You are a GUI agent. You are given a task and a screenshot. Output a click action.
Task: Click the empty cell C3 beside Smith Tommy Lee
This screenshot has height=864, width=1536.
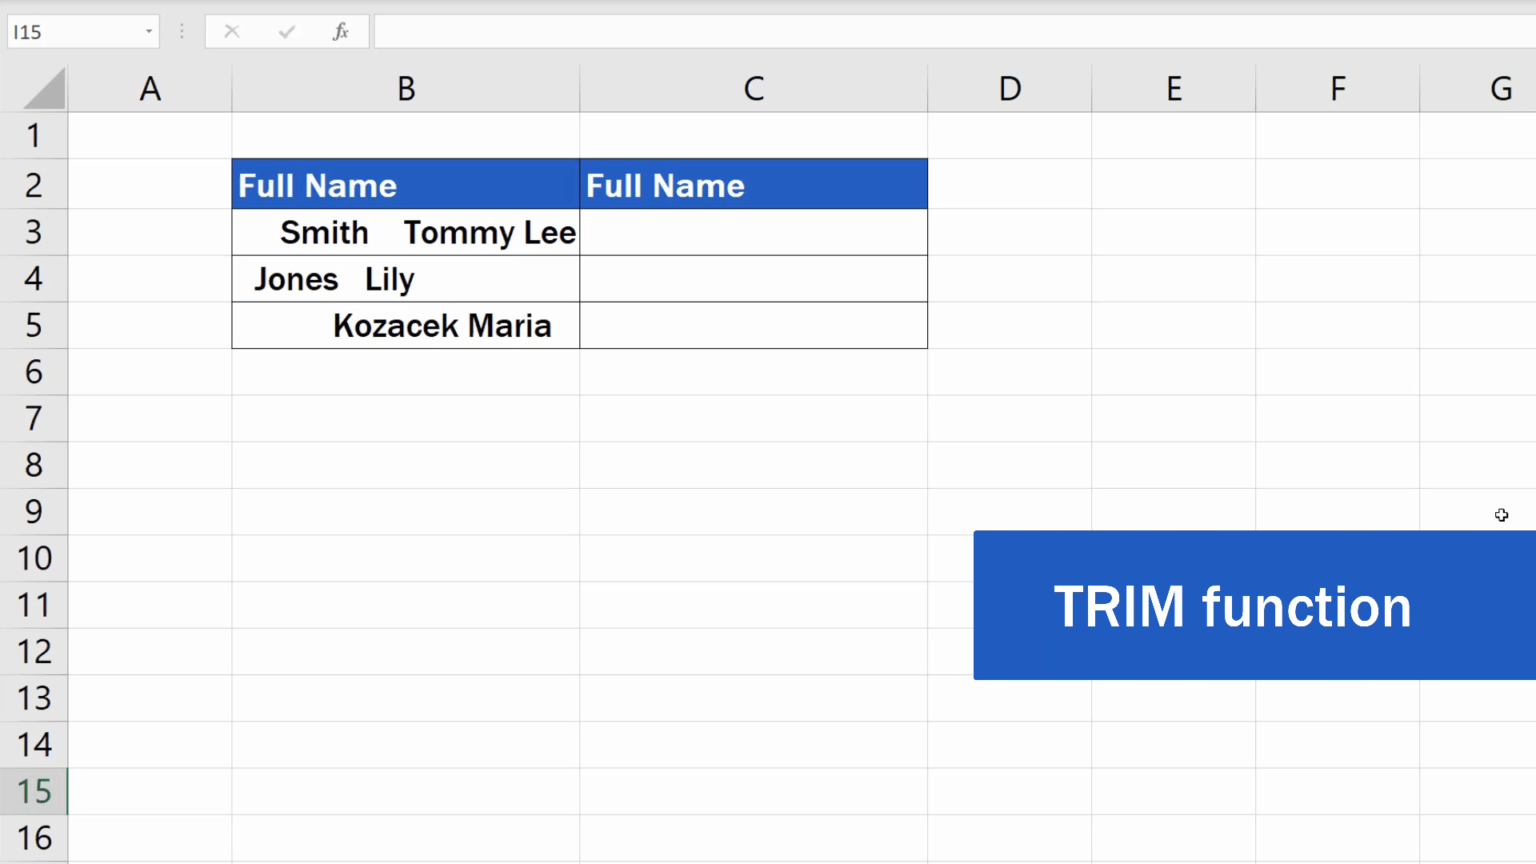753,232
